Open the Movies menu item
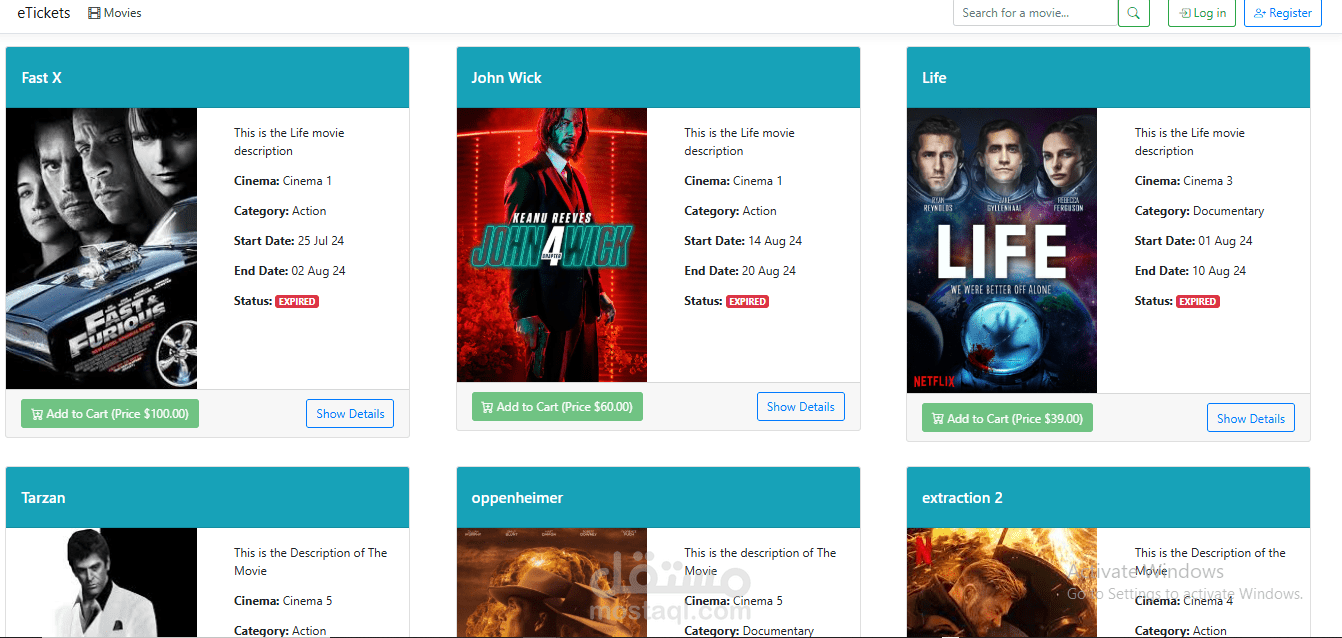The width and height of the screenshot is (1342, 638). [x=115, y=13]
